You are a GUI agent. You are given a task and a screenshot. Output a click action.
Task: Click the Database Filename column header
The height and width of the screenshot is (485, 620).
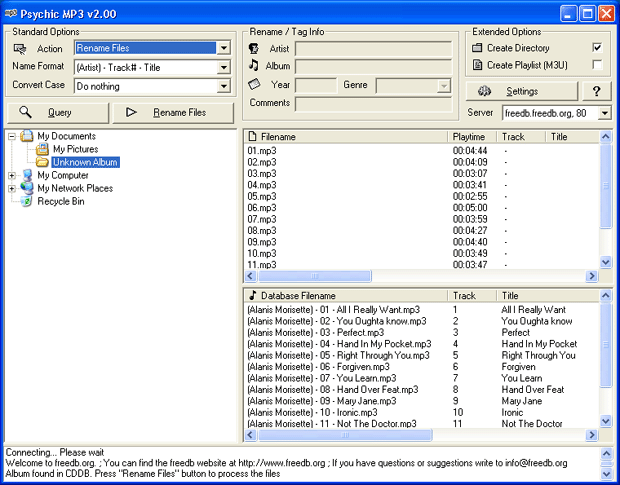pyautogui.click(x=346, y=295)
